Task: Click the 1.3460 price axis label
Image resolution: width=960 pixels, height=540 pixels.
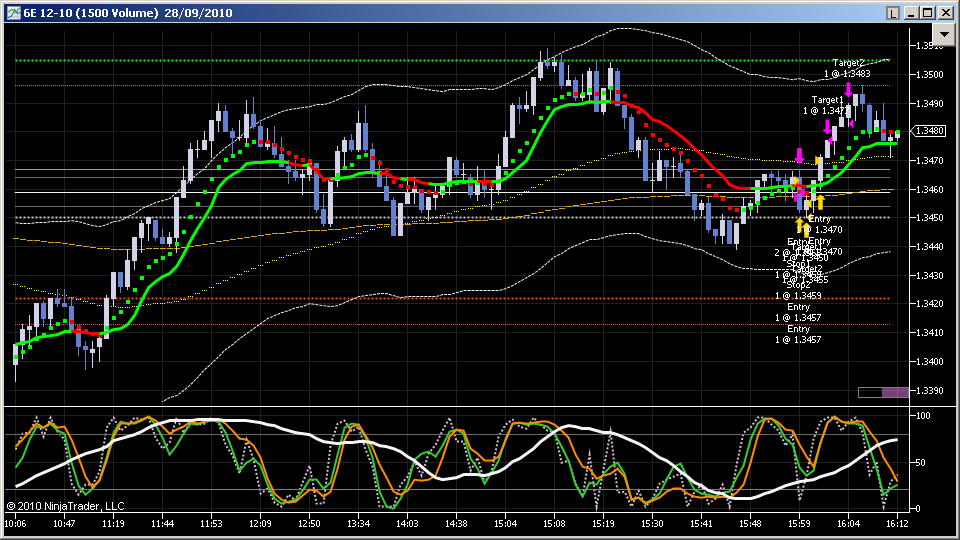Action: tap(929, 189)
